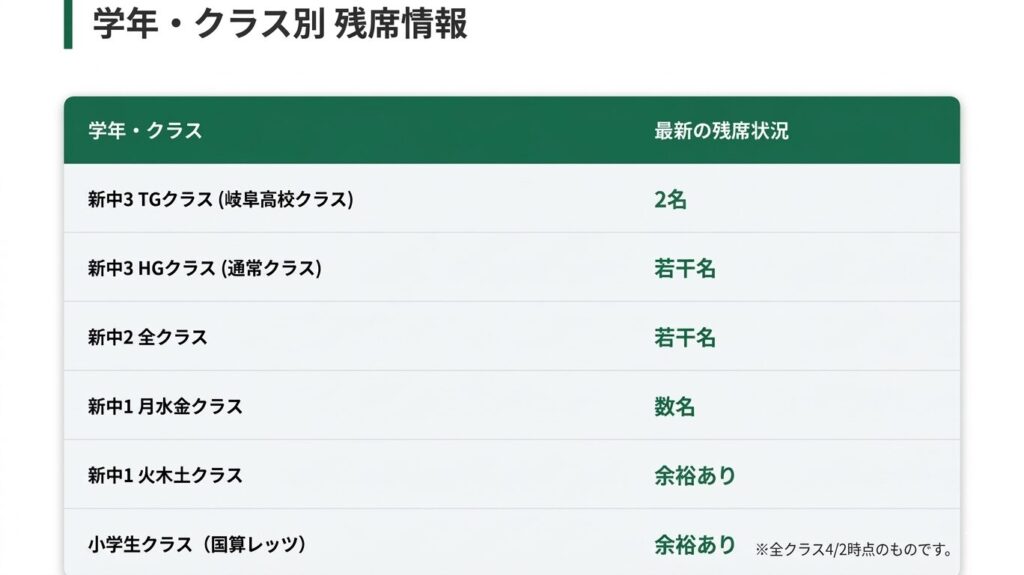Select the 小学生クラス row label
1024x575 pixels.
(139, 544)
